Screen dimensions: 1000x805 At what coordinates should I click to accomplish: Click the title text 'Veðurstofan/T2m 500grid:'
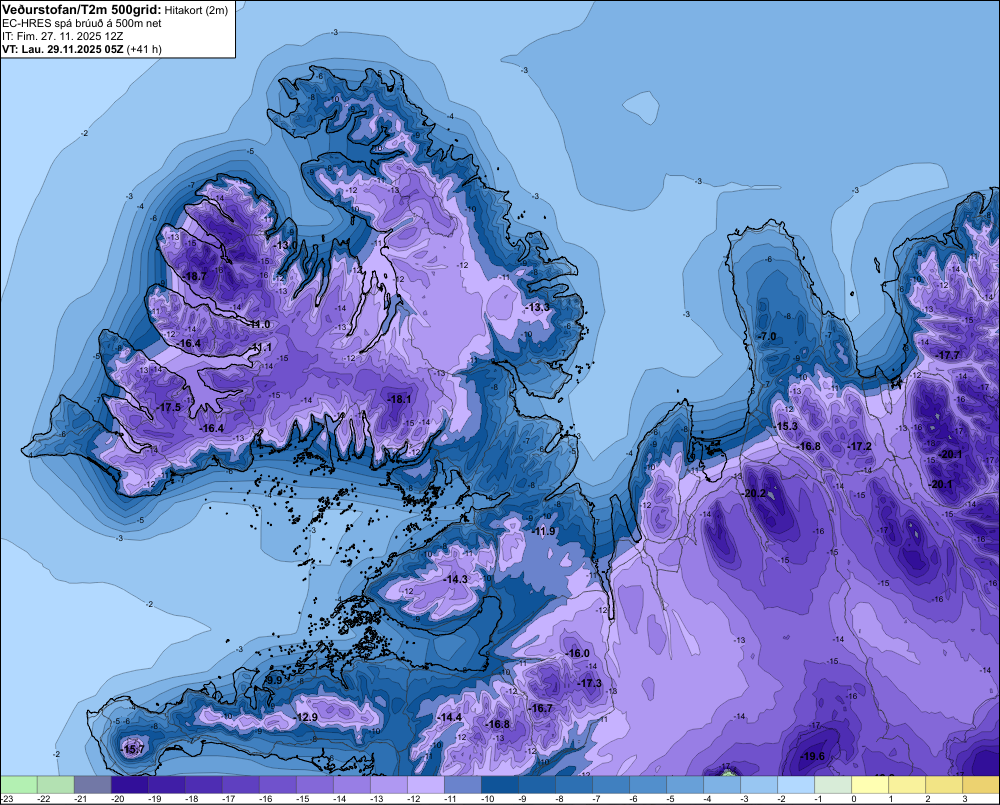[82, 10]
